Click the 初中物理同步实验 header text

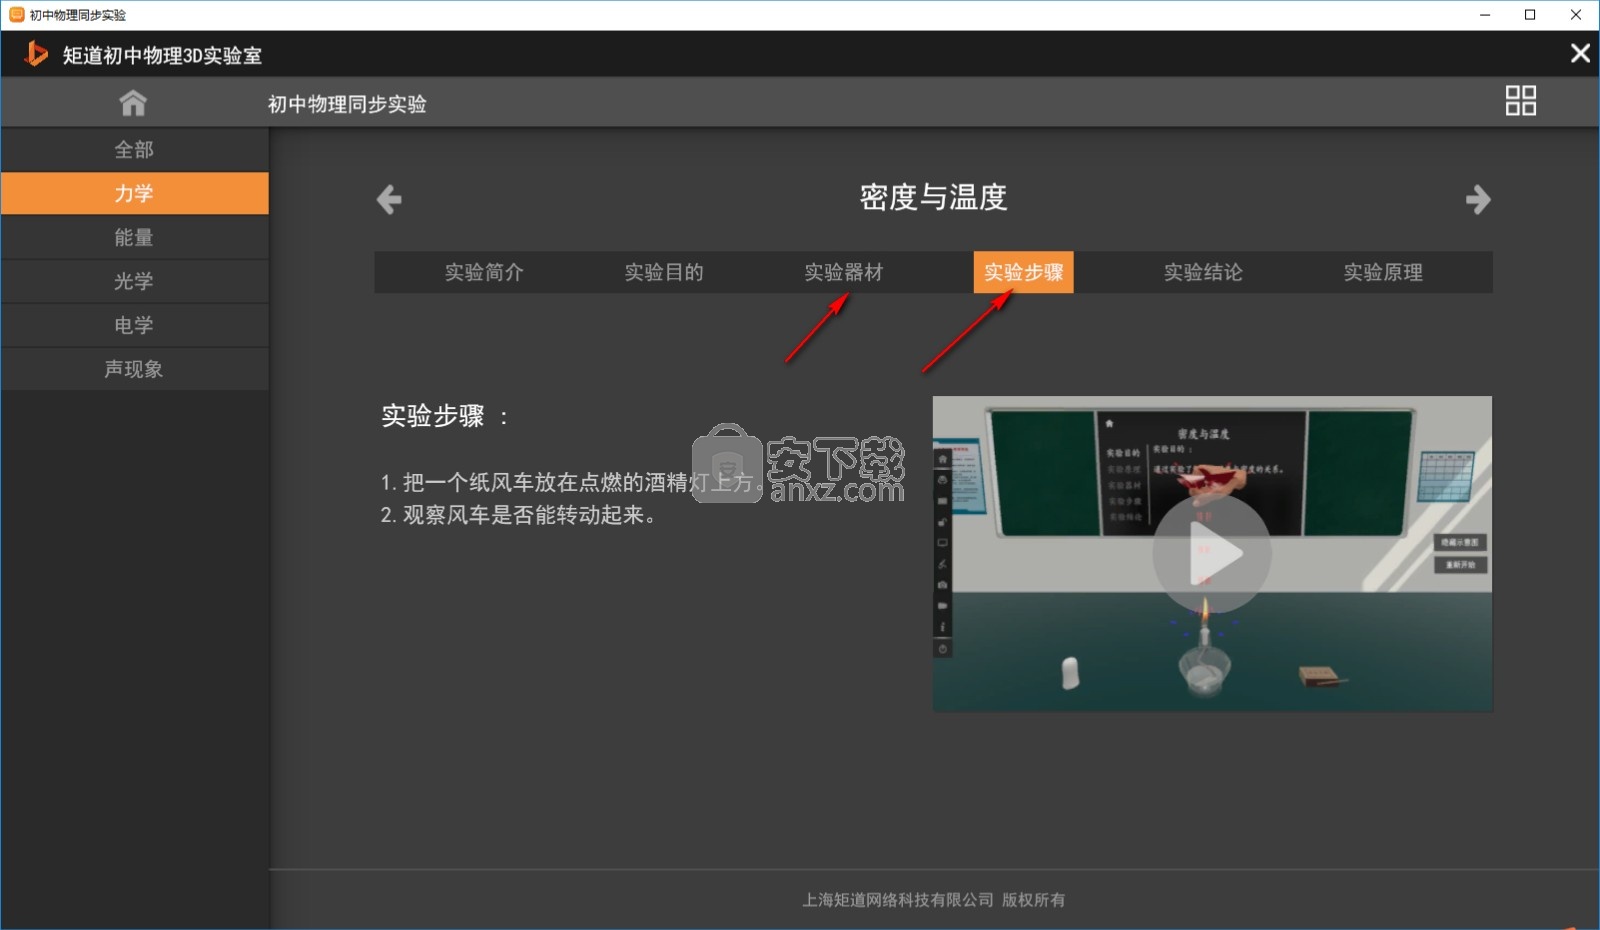pyautogui.click(x=347, y=104)
